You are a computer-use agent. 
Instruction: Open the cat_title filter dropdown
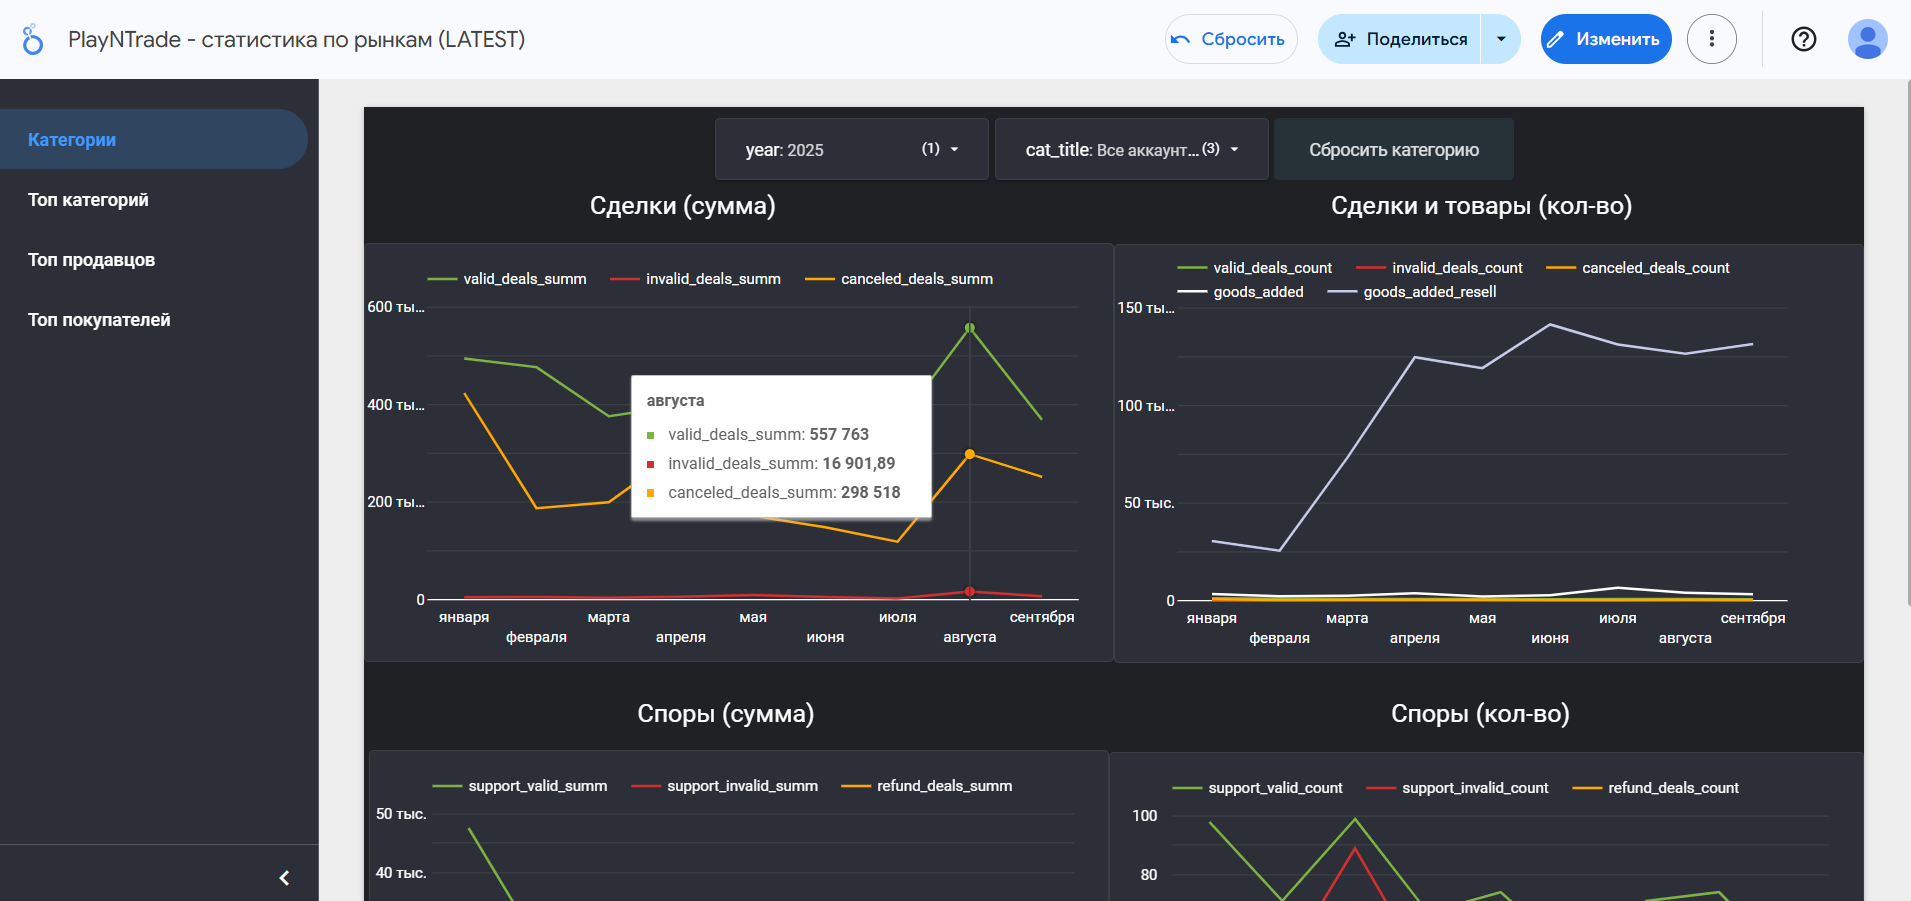(x=1131, y=149)
